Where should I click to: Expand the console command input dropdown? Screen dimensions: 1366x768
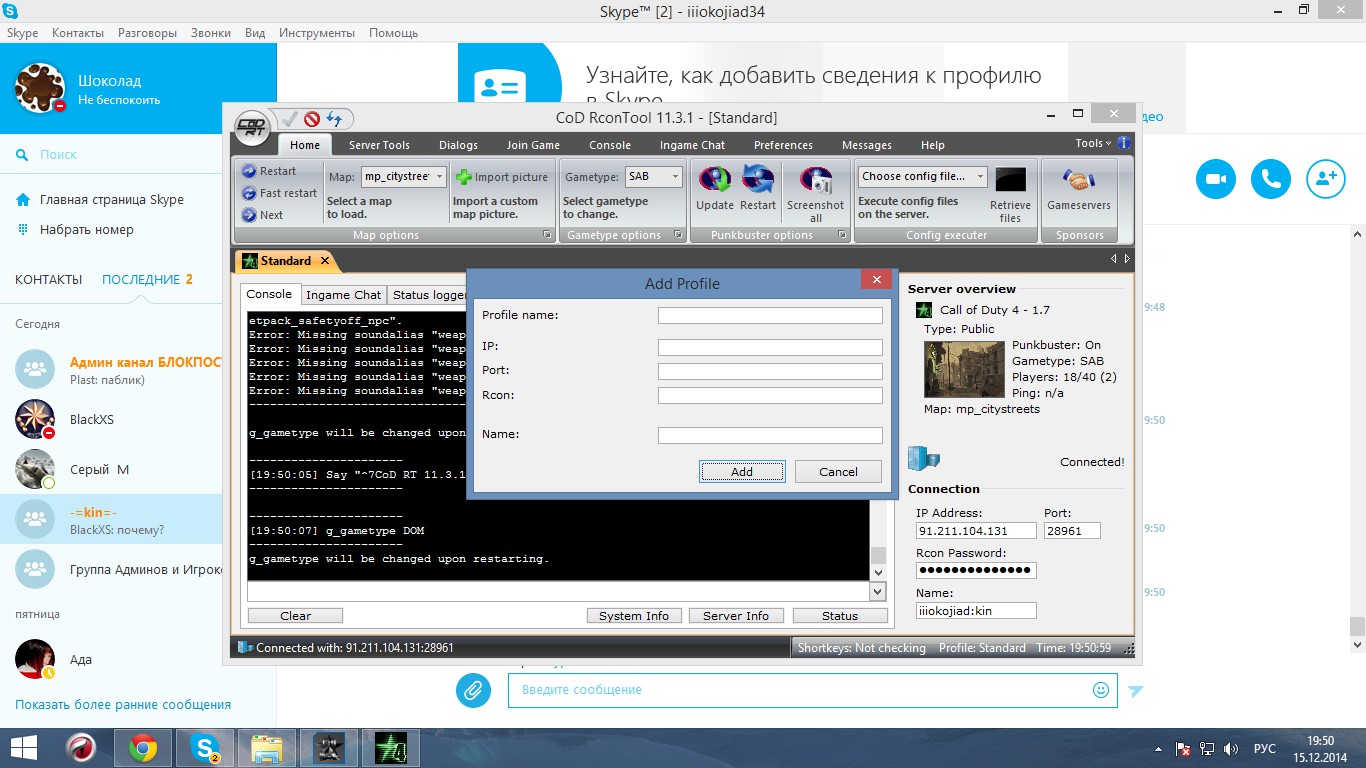click(878, 592)
